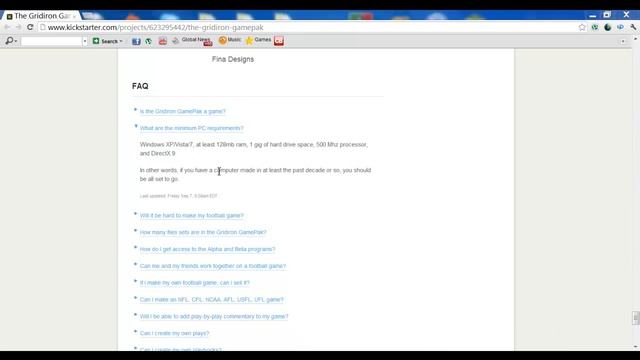The width and height of the screenshot is (640, 360).
Task: Click the green Search button in toolbar
Action: point(105,41)
